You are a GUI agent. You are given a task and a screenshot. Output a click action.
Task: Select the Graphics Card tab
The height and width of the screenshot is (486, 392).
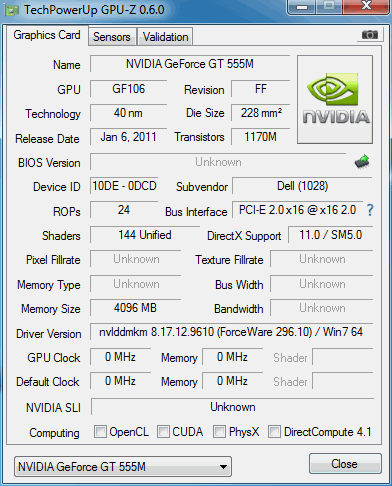click(x=47, y=35)
